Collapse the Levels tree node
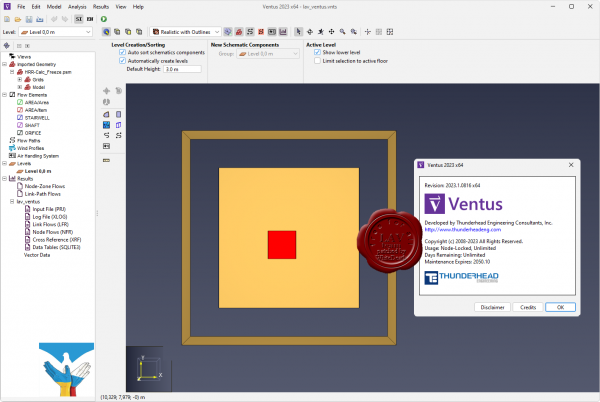Image resolution: width=600 pixels, height=402 pixels. [5, 163]
